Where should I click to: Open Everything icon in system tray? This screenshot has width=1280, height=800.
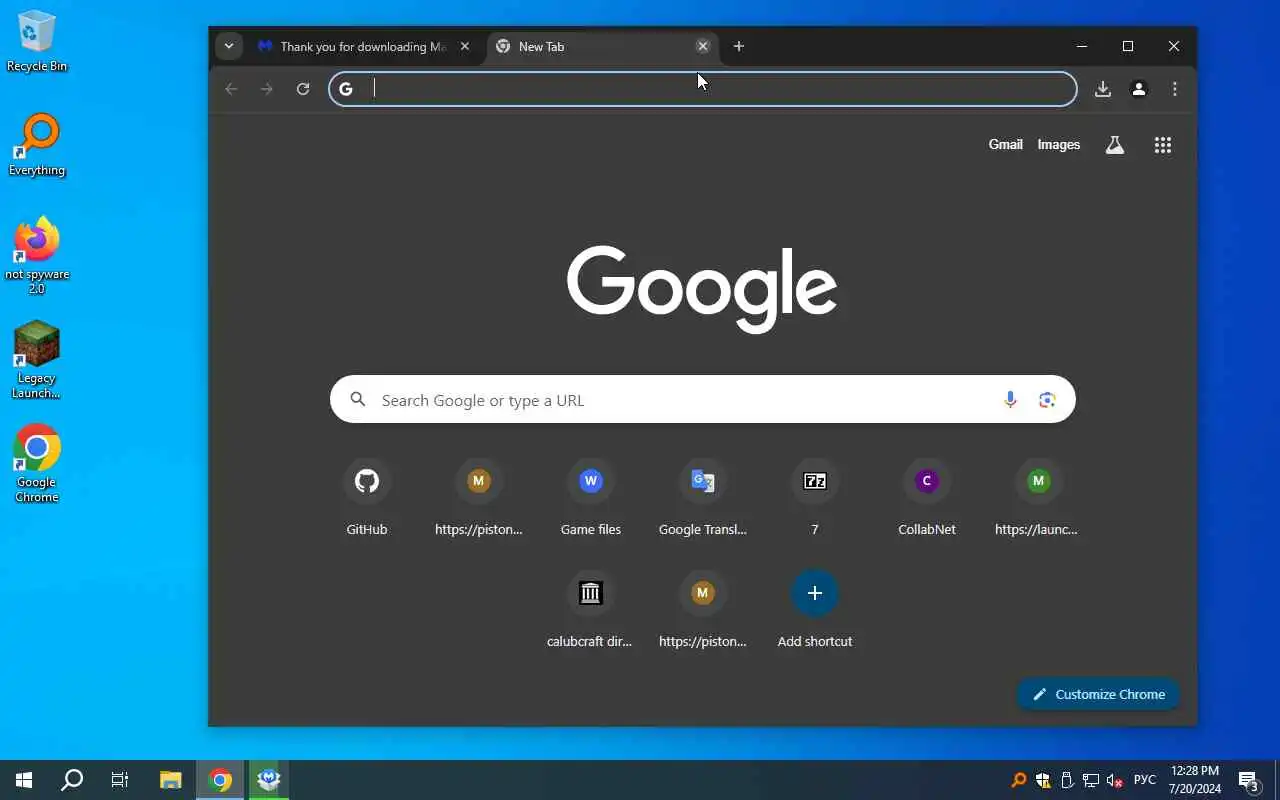point(1019,780)
